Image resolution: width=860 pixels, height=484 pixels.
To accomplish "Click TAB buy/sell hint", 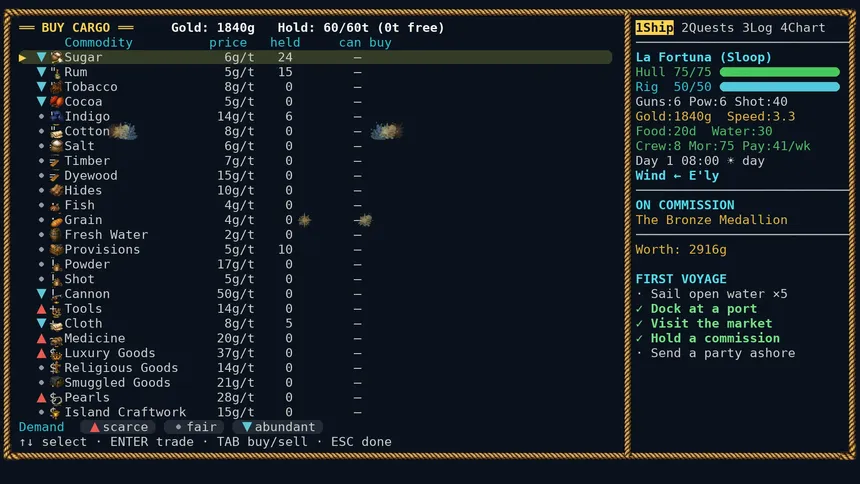I will 262,442.
